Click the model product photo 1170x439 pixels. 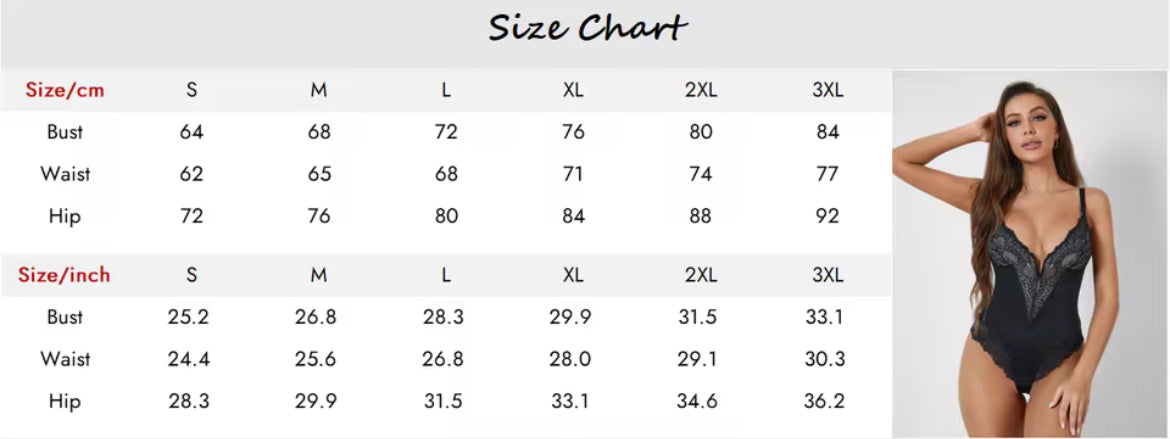[x=1030, y=254]
